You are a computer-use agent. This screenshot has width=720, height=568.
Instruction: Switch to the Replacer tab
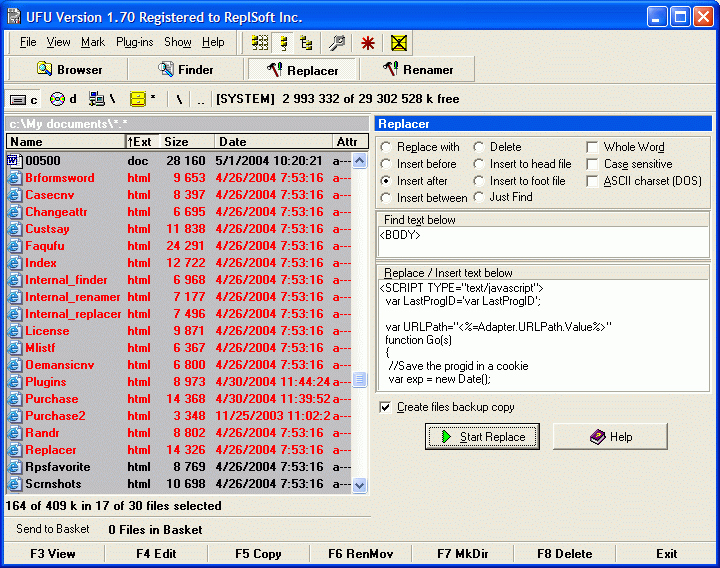(x=303, y=70)
